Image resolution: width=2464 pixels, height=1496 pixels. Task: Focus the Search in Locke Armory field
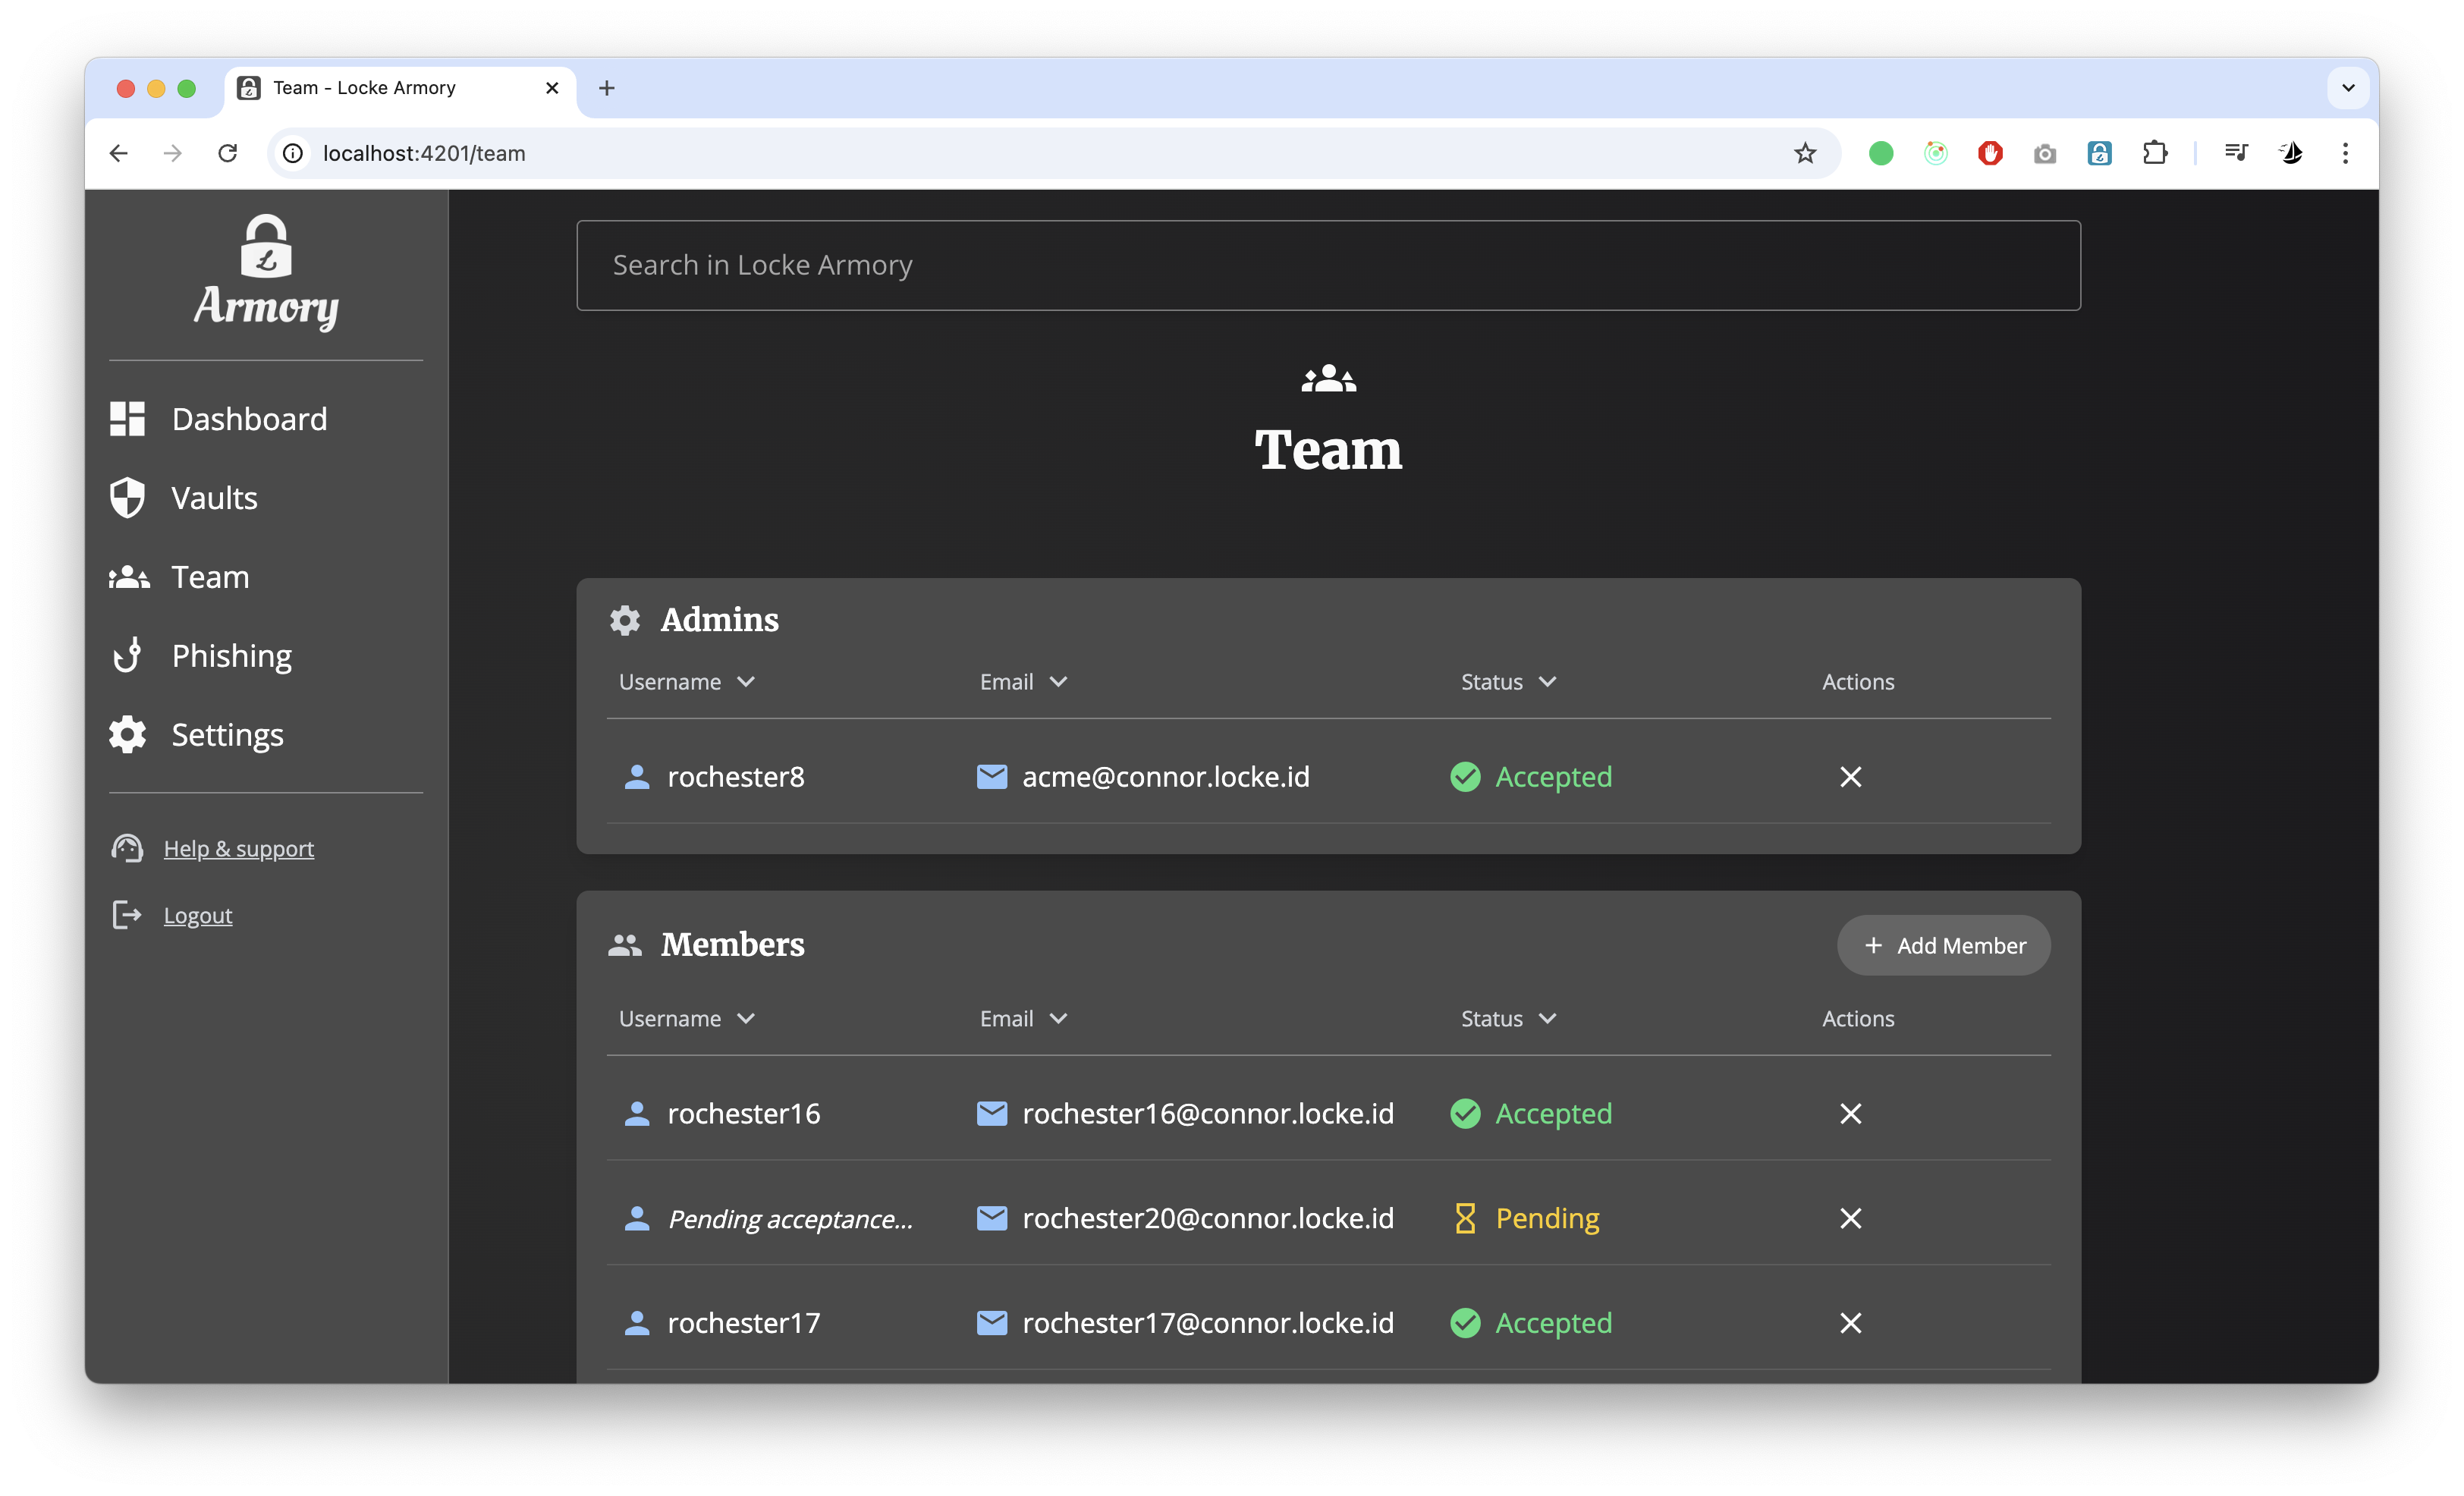pos(1327,266)
